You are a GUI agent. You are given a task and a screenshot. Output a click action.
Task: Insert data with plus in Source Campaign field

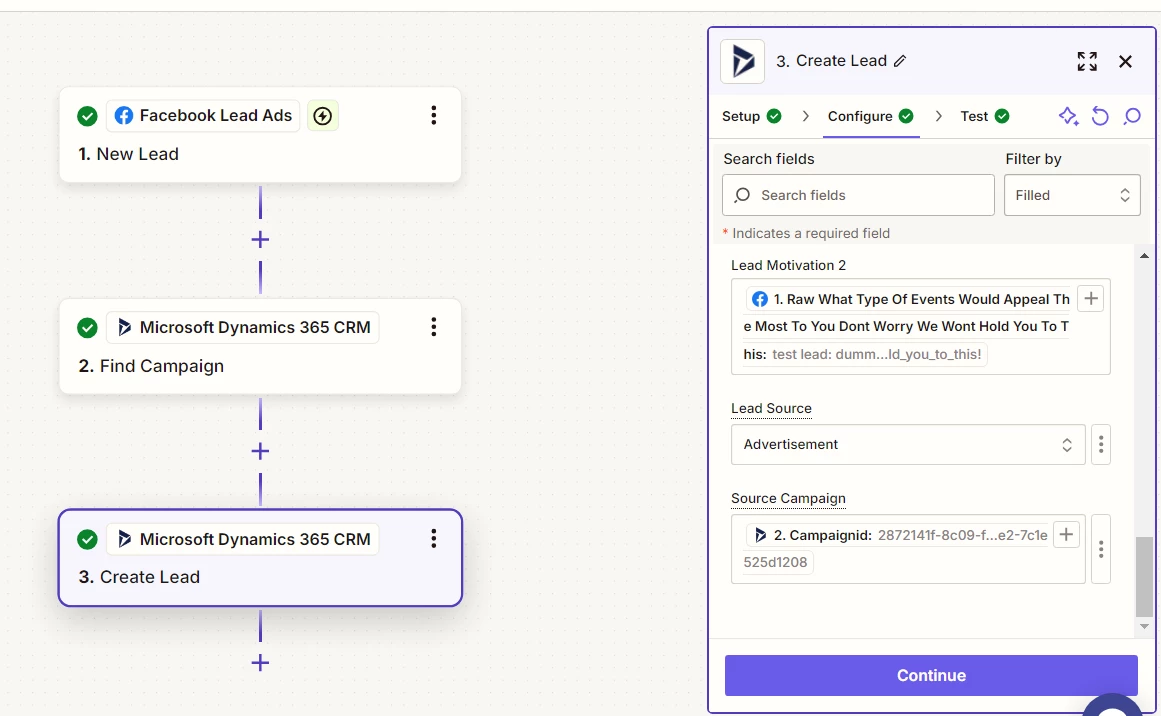[1066, 535]
